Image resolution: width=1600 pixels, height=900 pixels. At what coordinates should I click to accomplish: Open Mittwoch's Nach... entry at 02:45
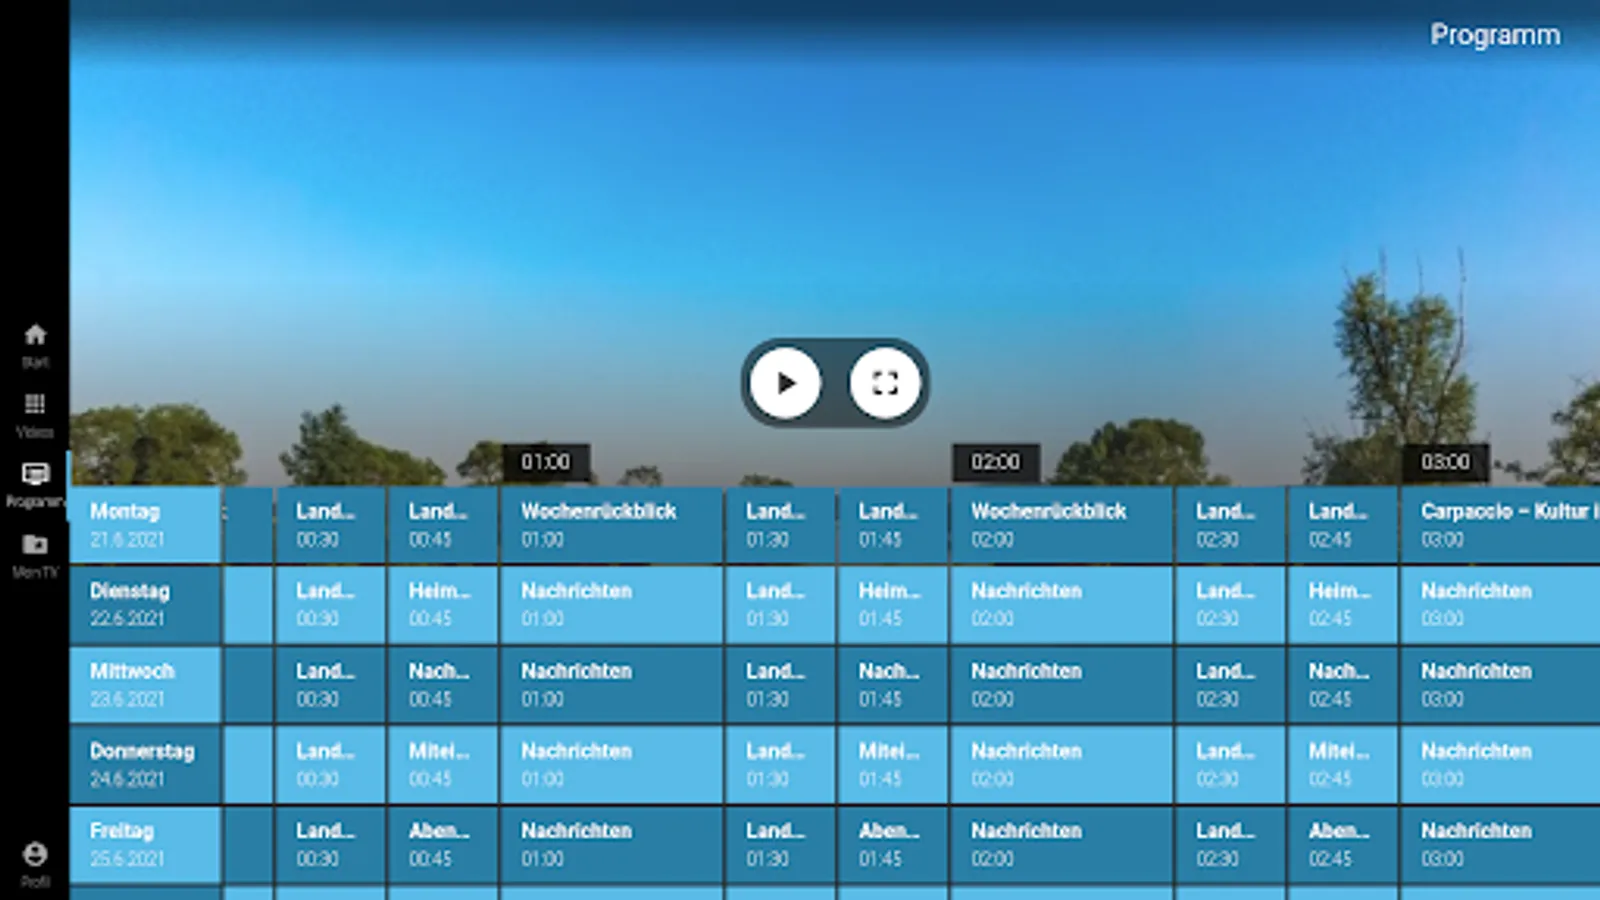click(1343, 685)
